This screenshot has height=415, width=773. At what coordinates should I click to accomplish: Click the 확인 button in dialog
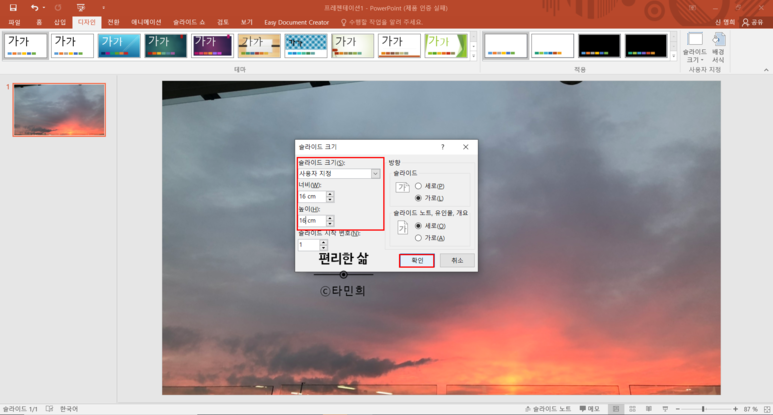pos(417,260)
